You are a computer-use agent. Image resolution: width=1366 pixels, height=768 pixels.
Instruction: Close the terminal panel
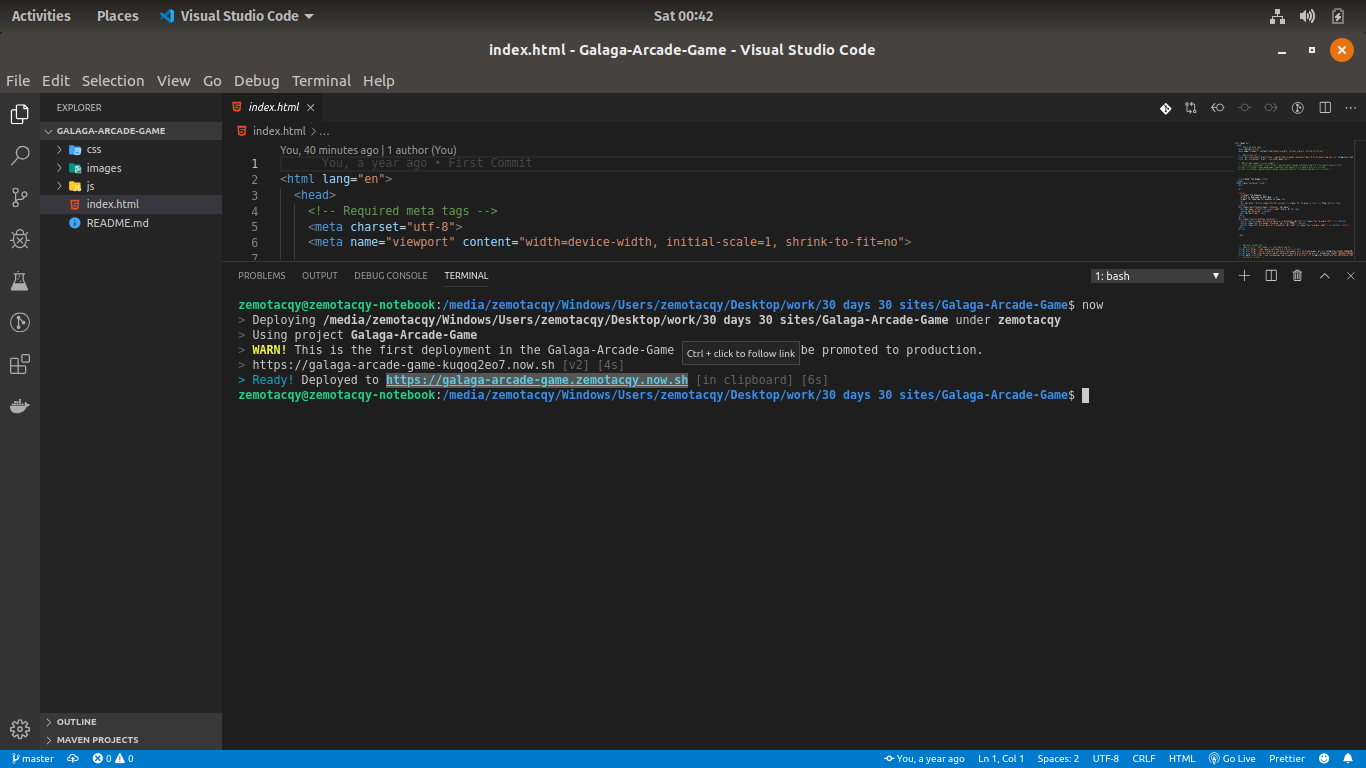1350,275
